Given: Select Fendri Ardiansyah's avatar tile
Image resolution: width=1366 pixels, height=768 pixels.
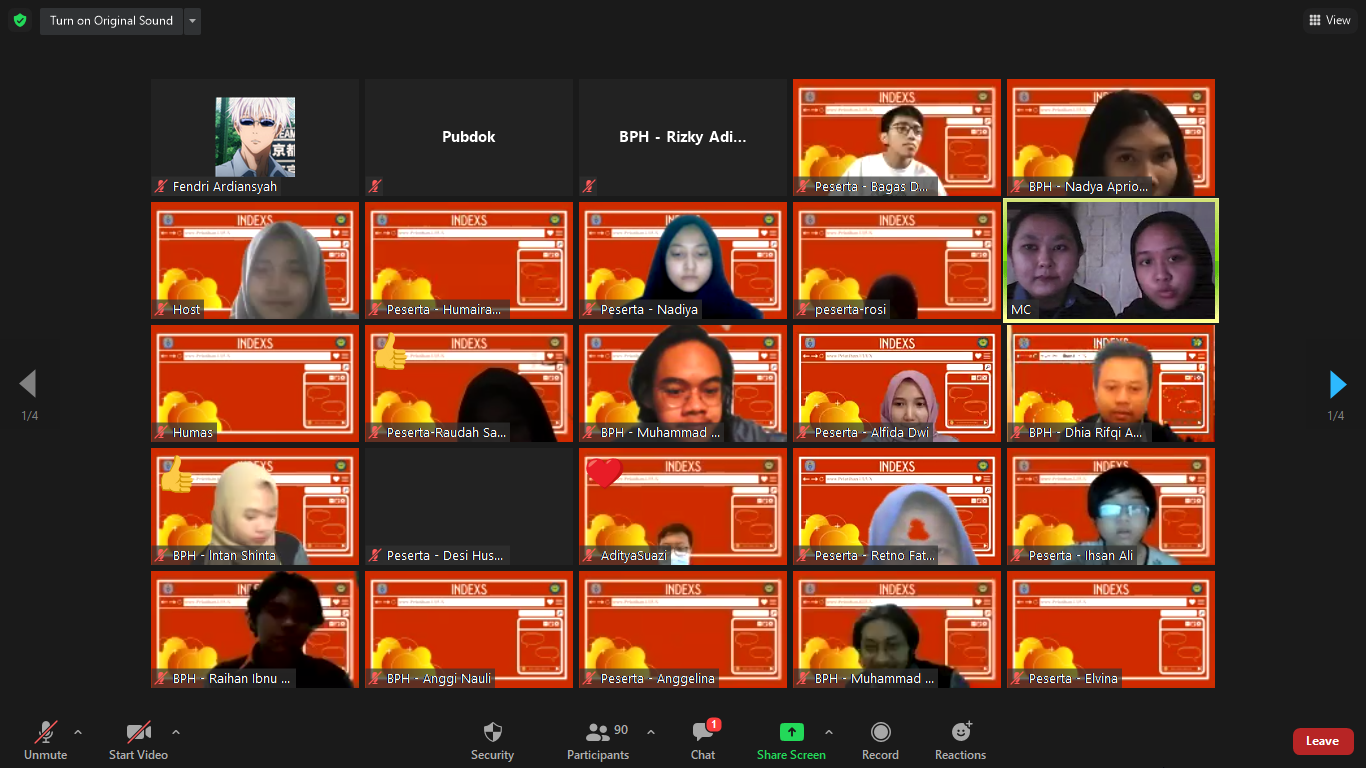Looking at the screenshot, I should pos(255,138).
